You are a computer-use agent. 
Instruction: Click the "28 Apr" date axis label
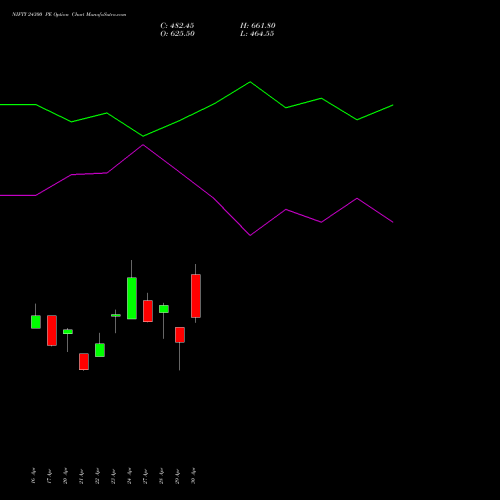point(161,476)
